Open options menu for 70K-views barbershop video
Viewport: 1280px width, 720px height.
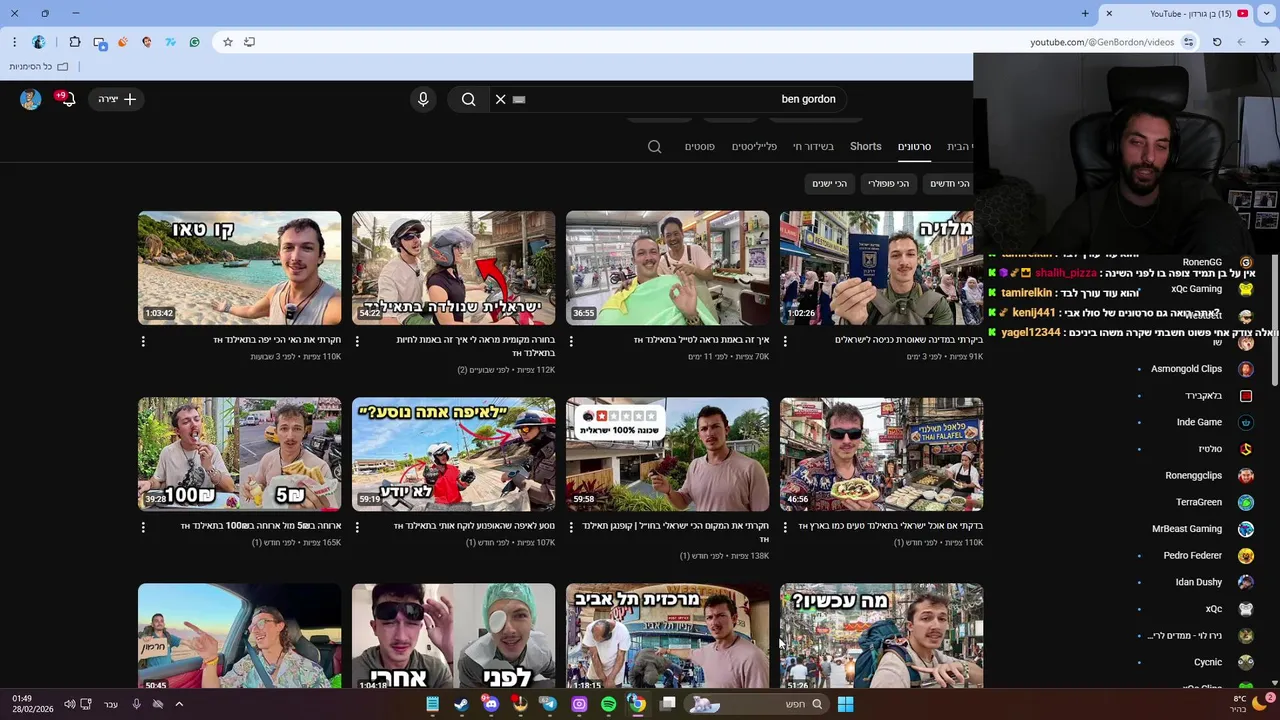pos(571,341)
